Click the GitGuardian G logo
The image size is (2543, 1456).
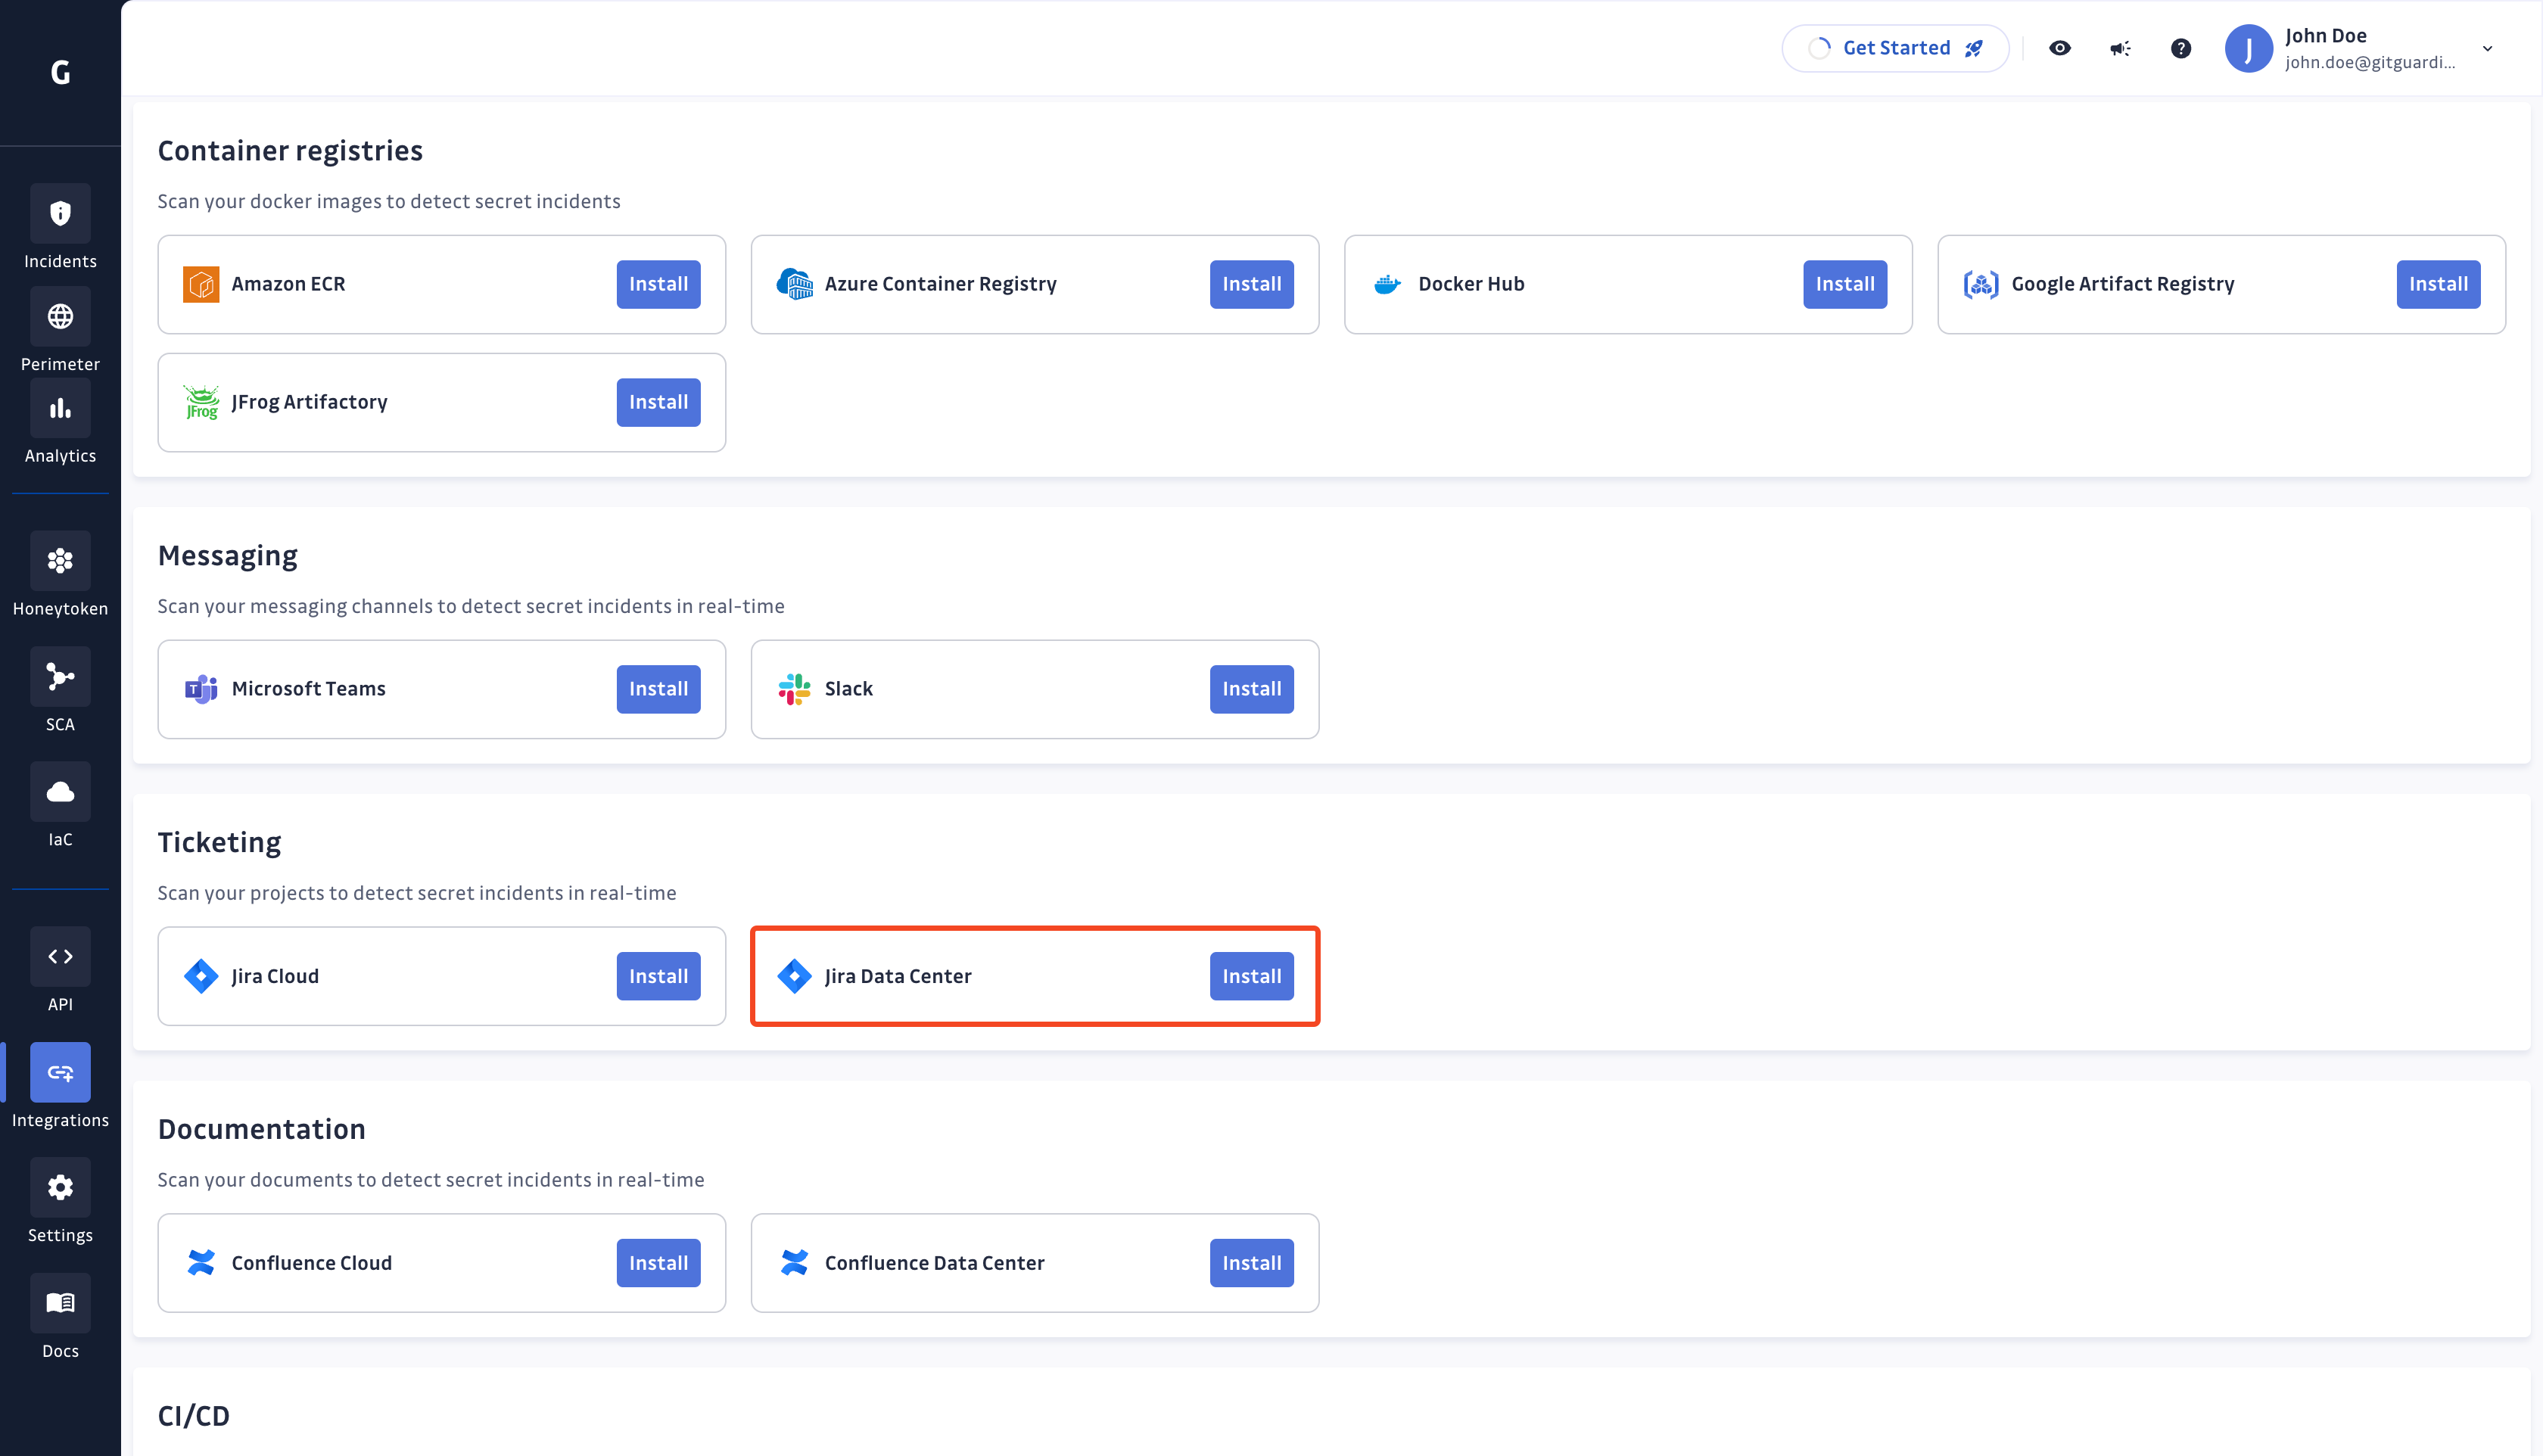[x=60, y=72]
